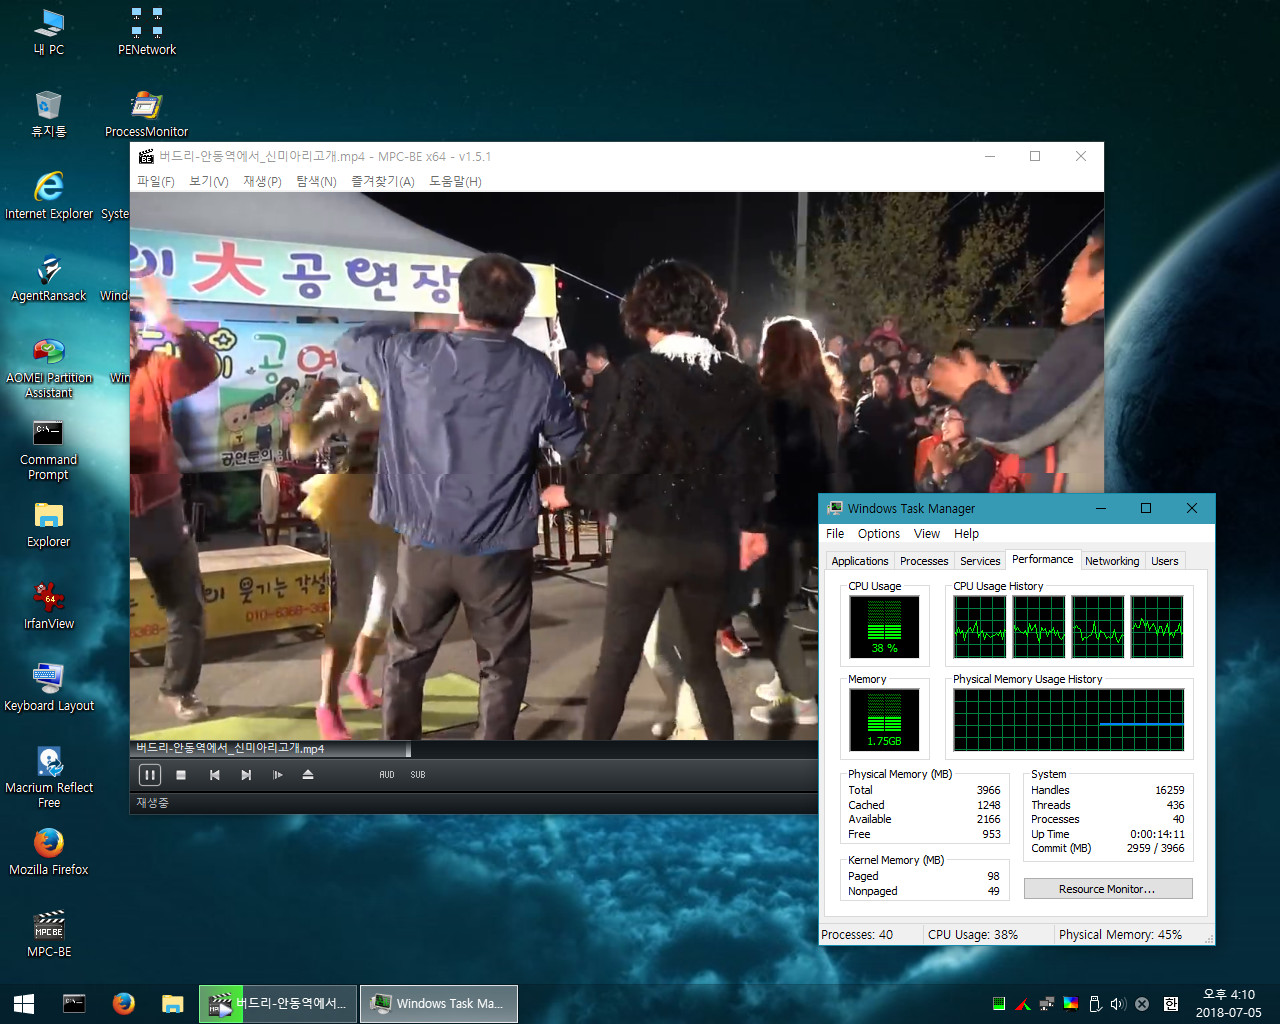Open the Windows Start menu

tap(24, 1003)
